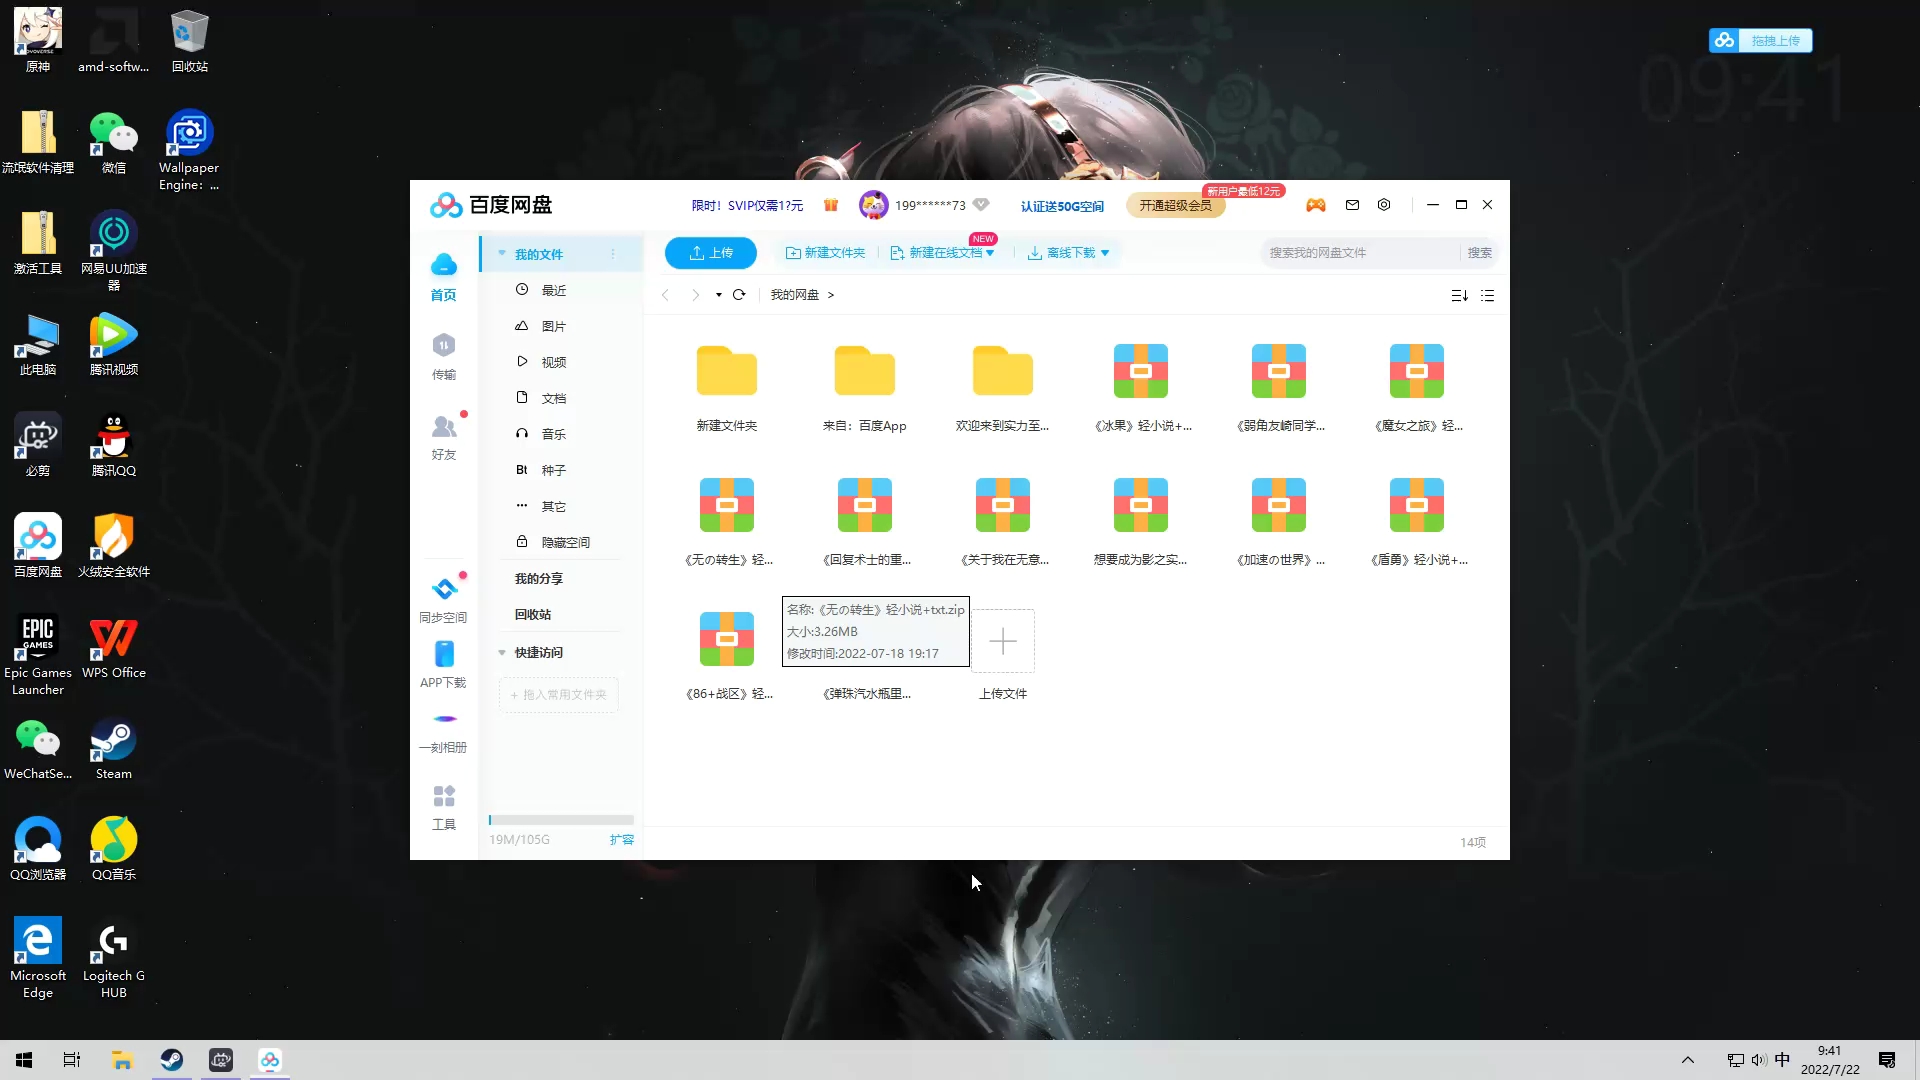The image size is (1920, 1080).
Task: Switch to list view icon
Action: 1488,296
